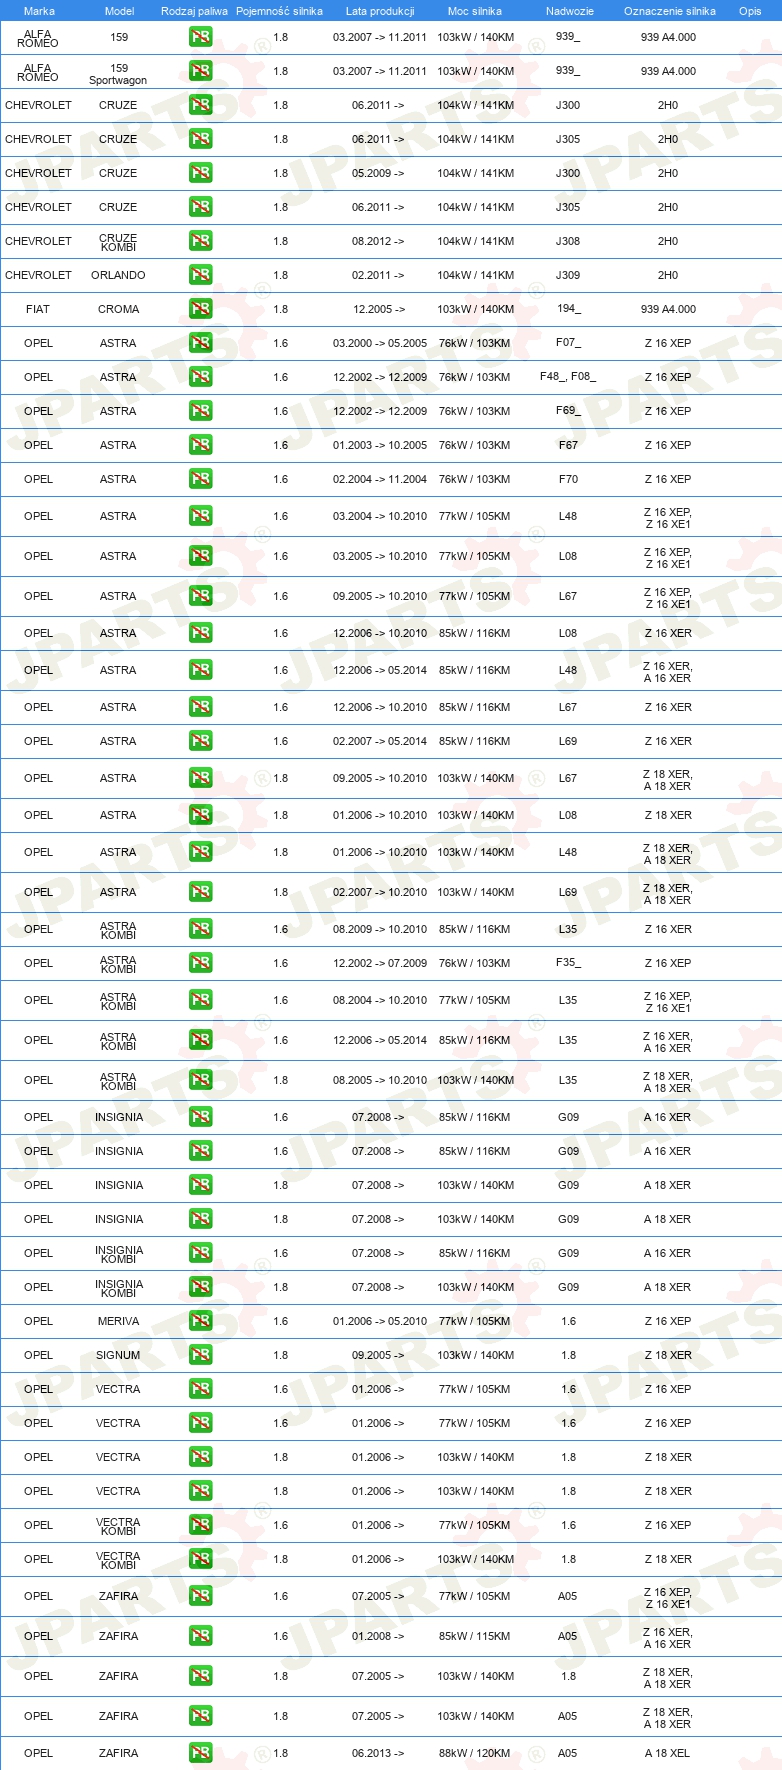Click the petrol icon in the Astra 02.2007 -> 05.2014 row
The height and width of the screenshot is (1770, 782).
[x=200, y=741]
